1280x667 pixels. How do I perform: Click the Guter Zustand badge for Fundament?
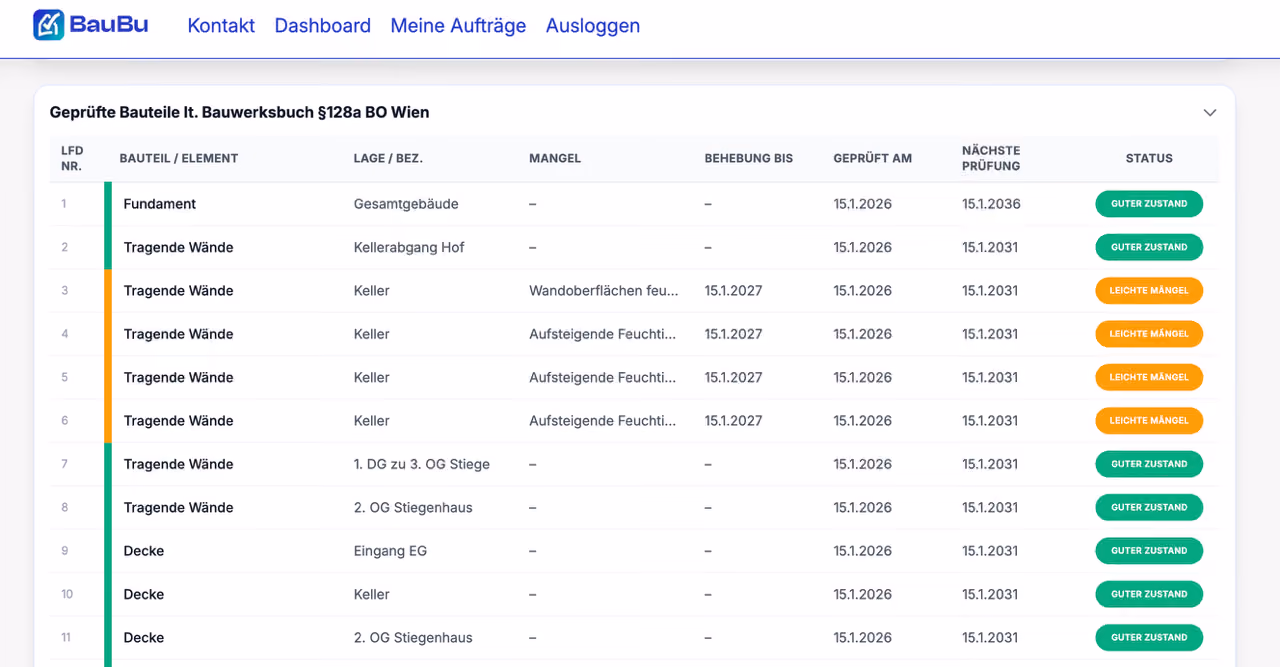tap(1149, 204)
